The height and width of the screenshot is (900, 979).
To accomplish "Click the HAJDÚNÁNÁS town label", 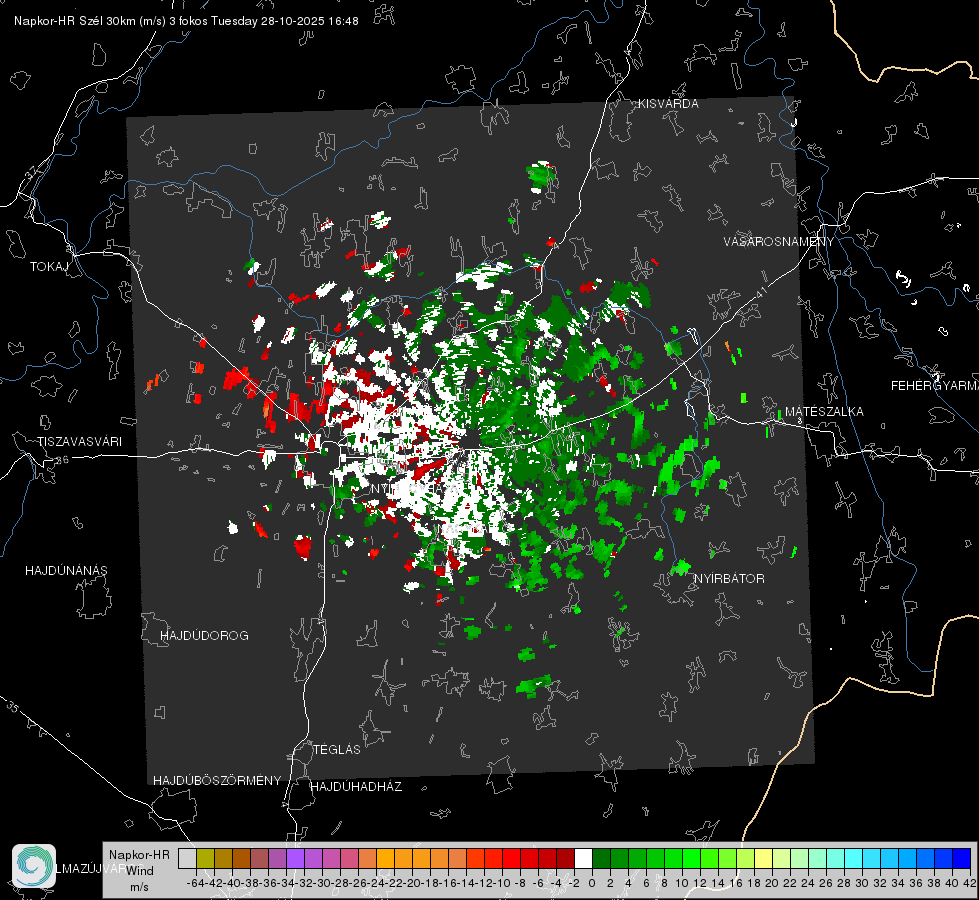I will [66, 570].
